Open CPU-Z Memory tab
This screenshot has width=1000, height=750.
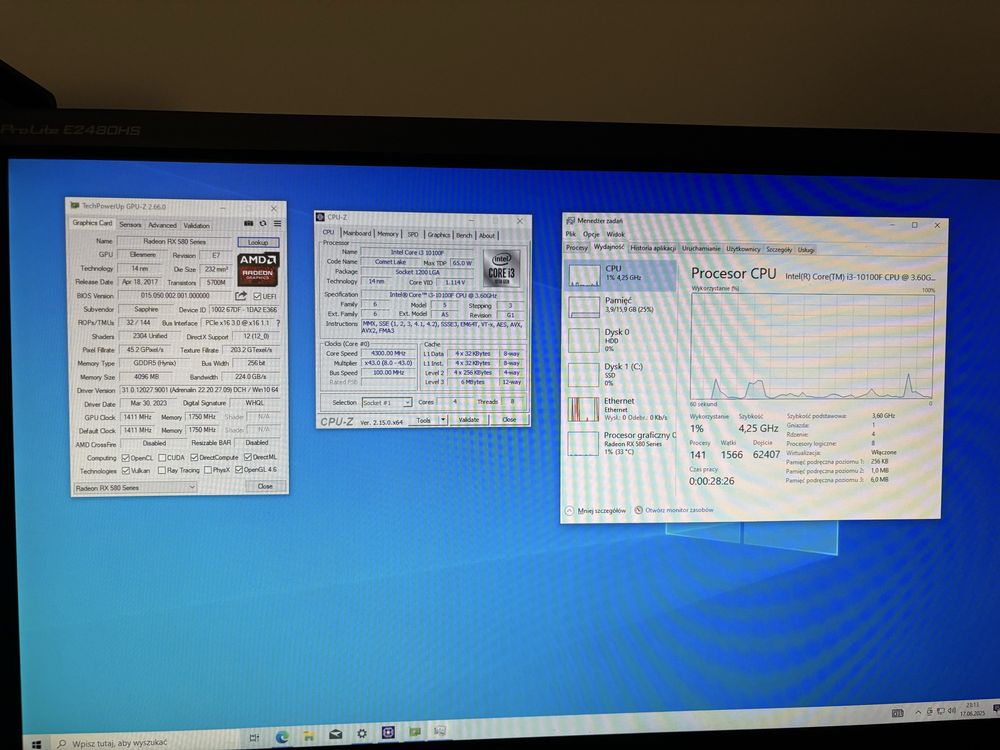click(x=388, y=234)
